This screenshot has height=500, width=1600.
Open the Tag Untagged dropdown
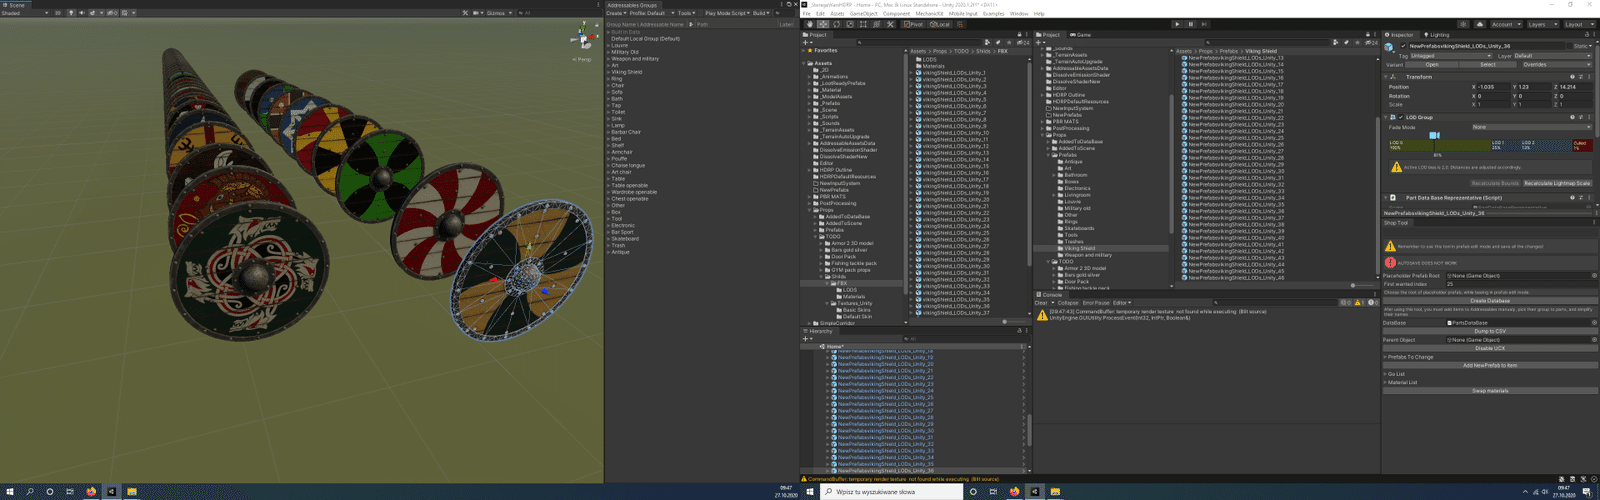tap(1451, 56)
